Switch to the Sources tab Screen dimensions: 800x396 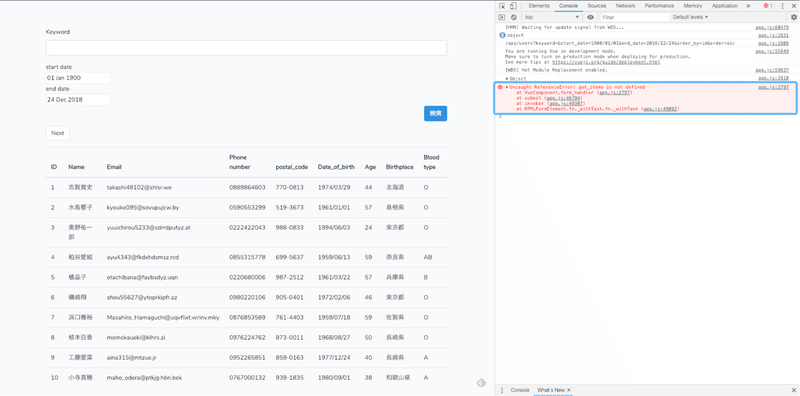pyautogui.click(x=596, y=6)
